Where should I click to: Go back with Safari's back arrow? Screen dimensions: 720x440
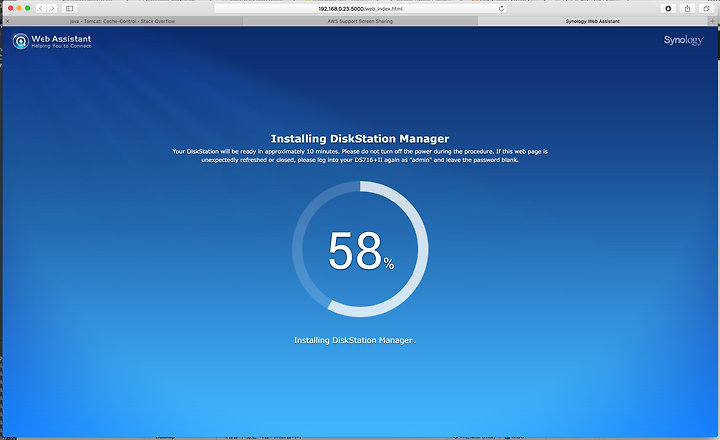[x=41, y=8]
